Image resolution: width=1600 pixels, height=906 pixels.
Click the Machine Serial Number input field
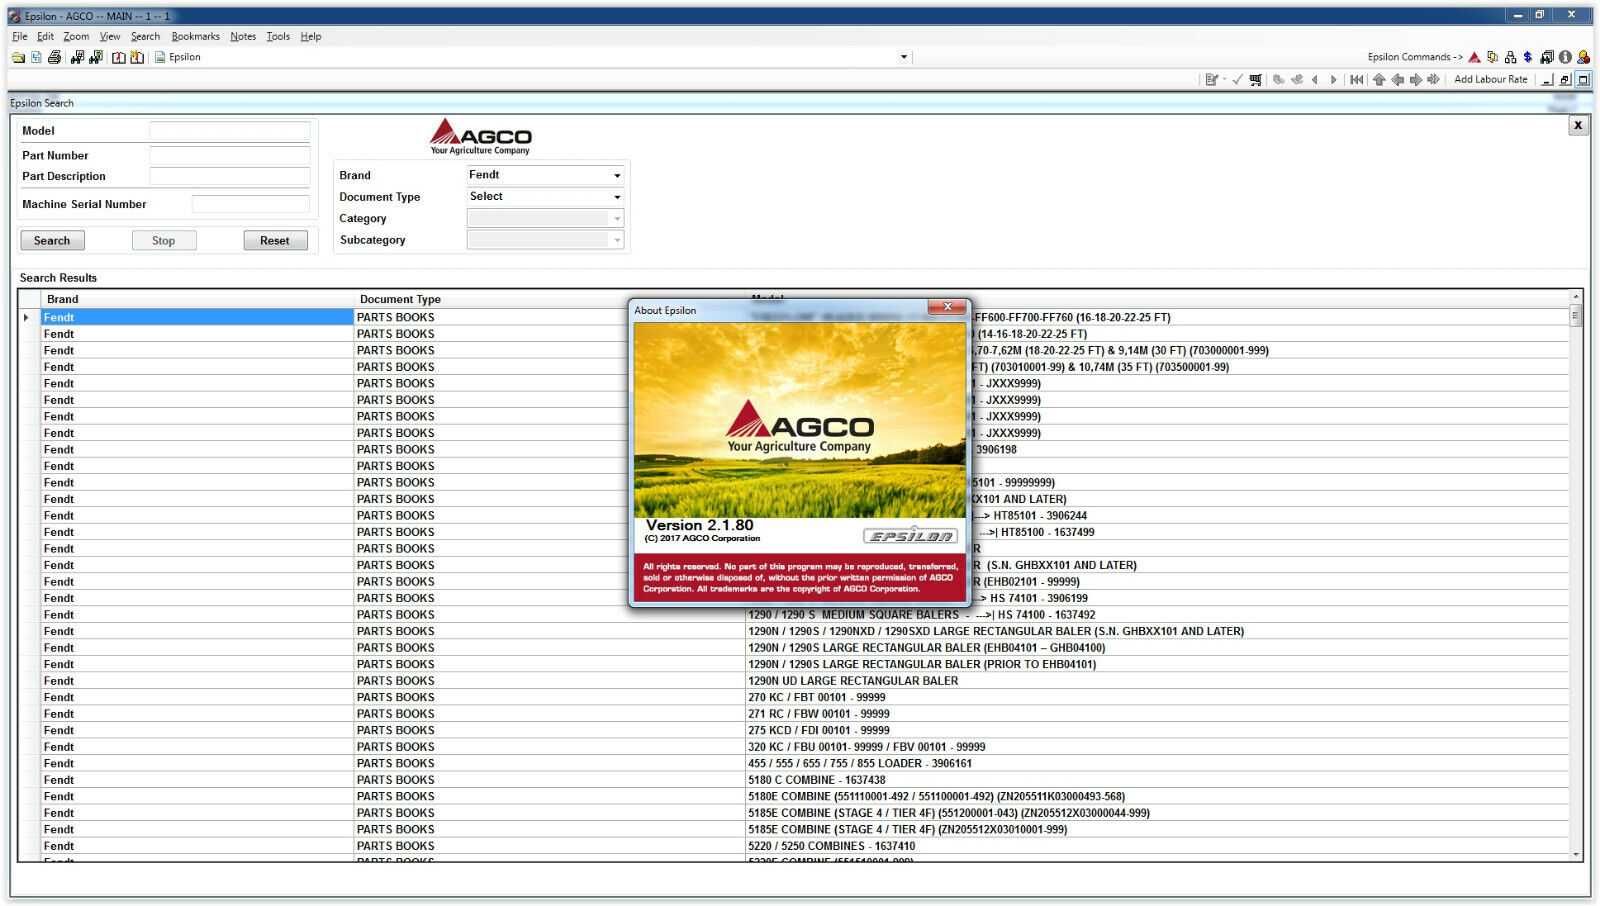click(250, 204)
